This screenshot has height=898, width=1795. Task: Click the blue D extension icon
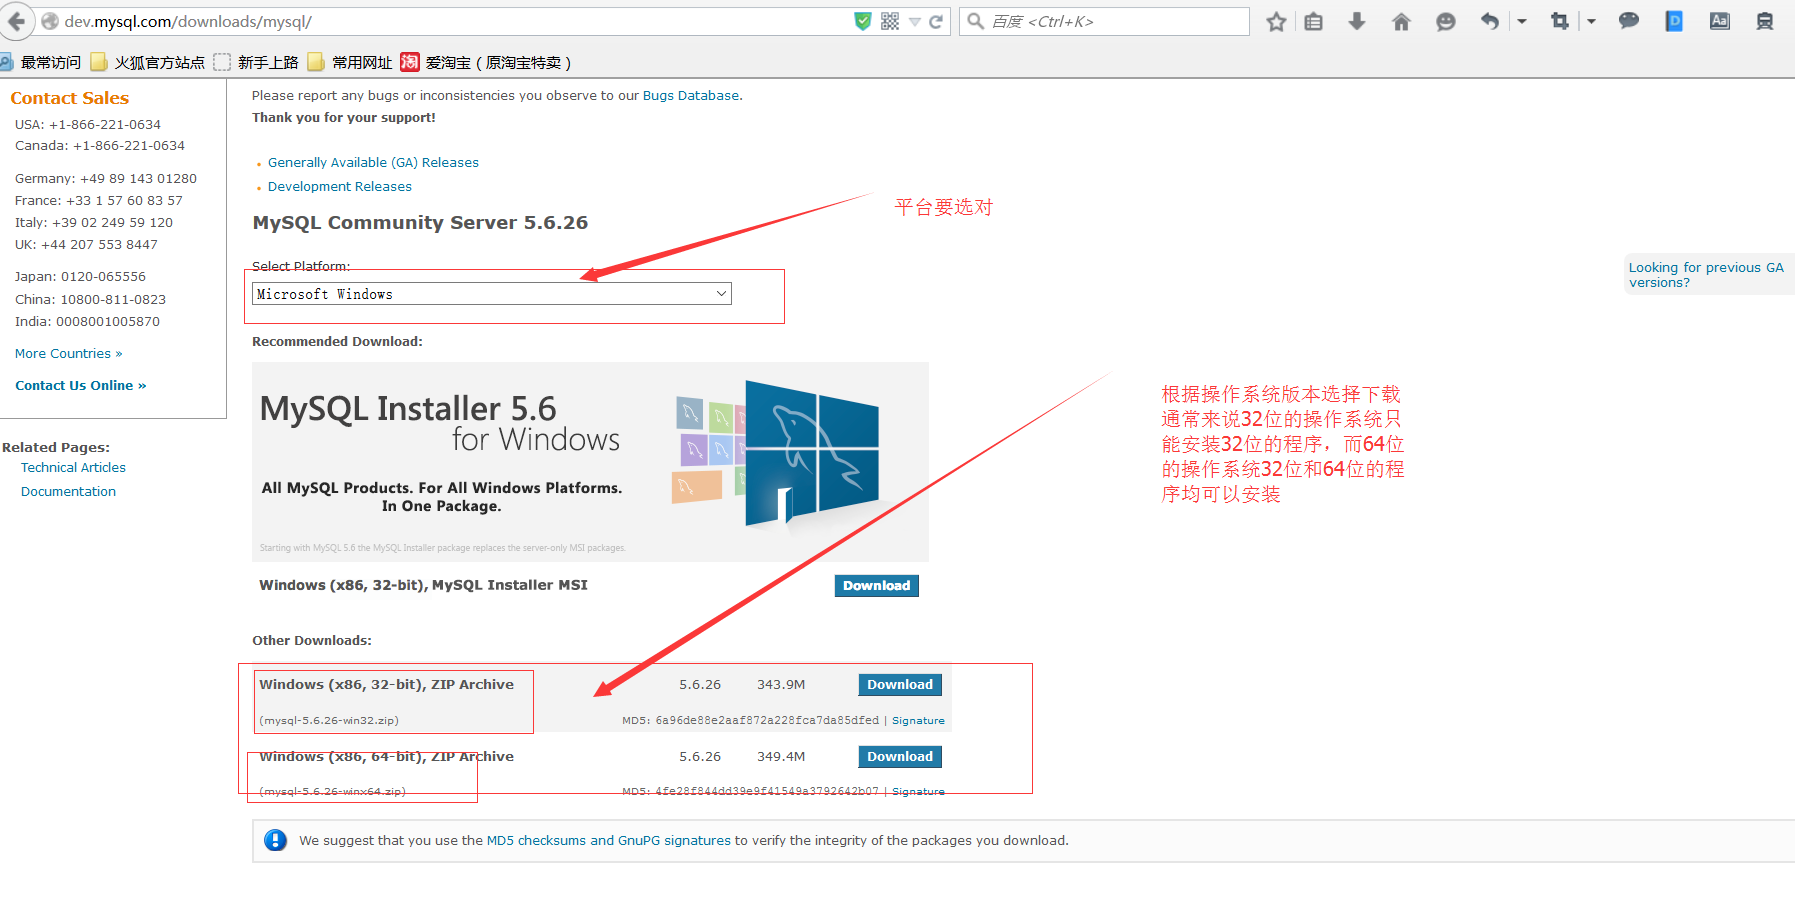coord(1674,21)
